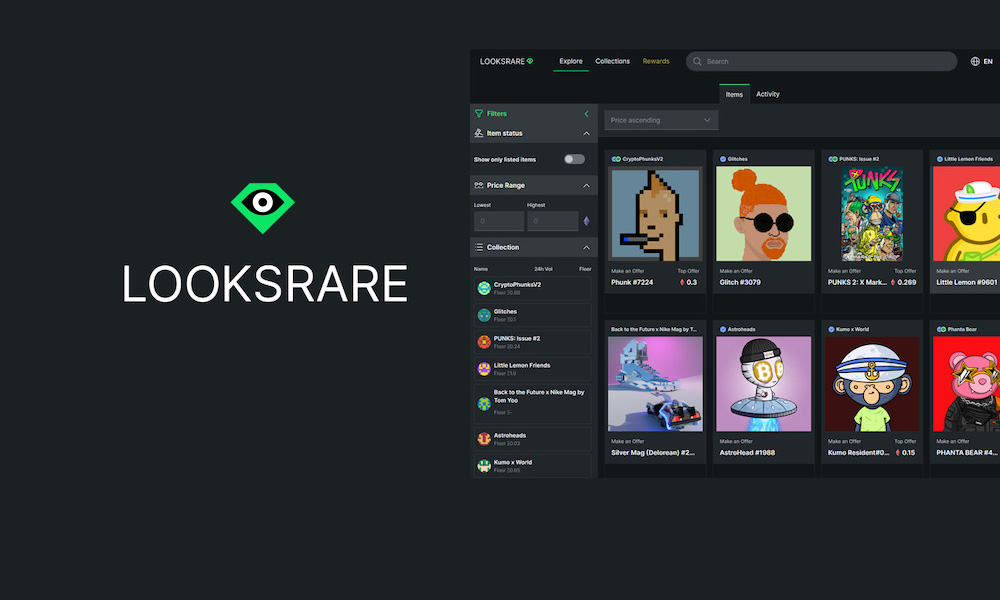Click Make an Offer on Phunk #7224
Screen dimensions: 1000x600
coord(628,271)
